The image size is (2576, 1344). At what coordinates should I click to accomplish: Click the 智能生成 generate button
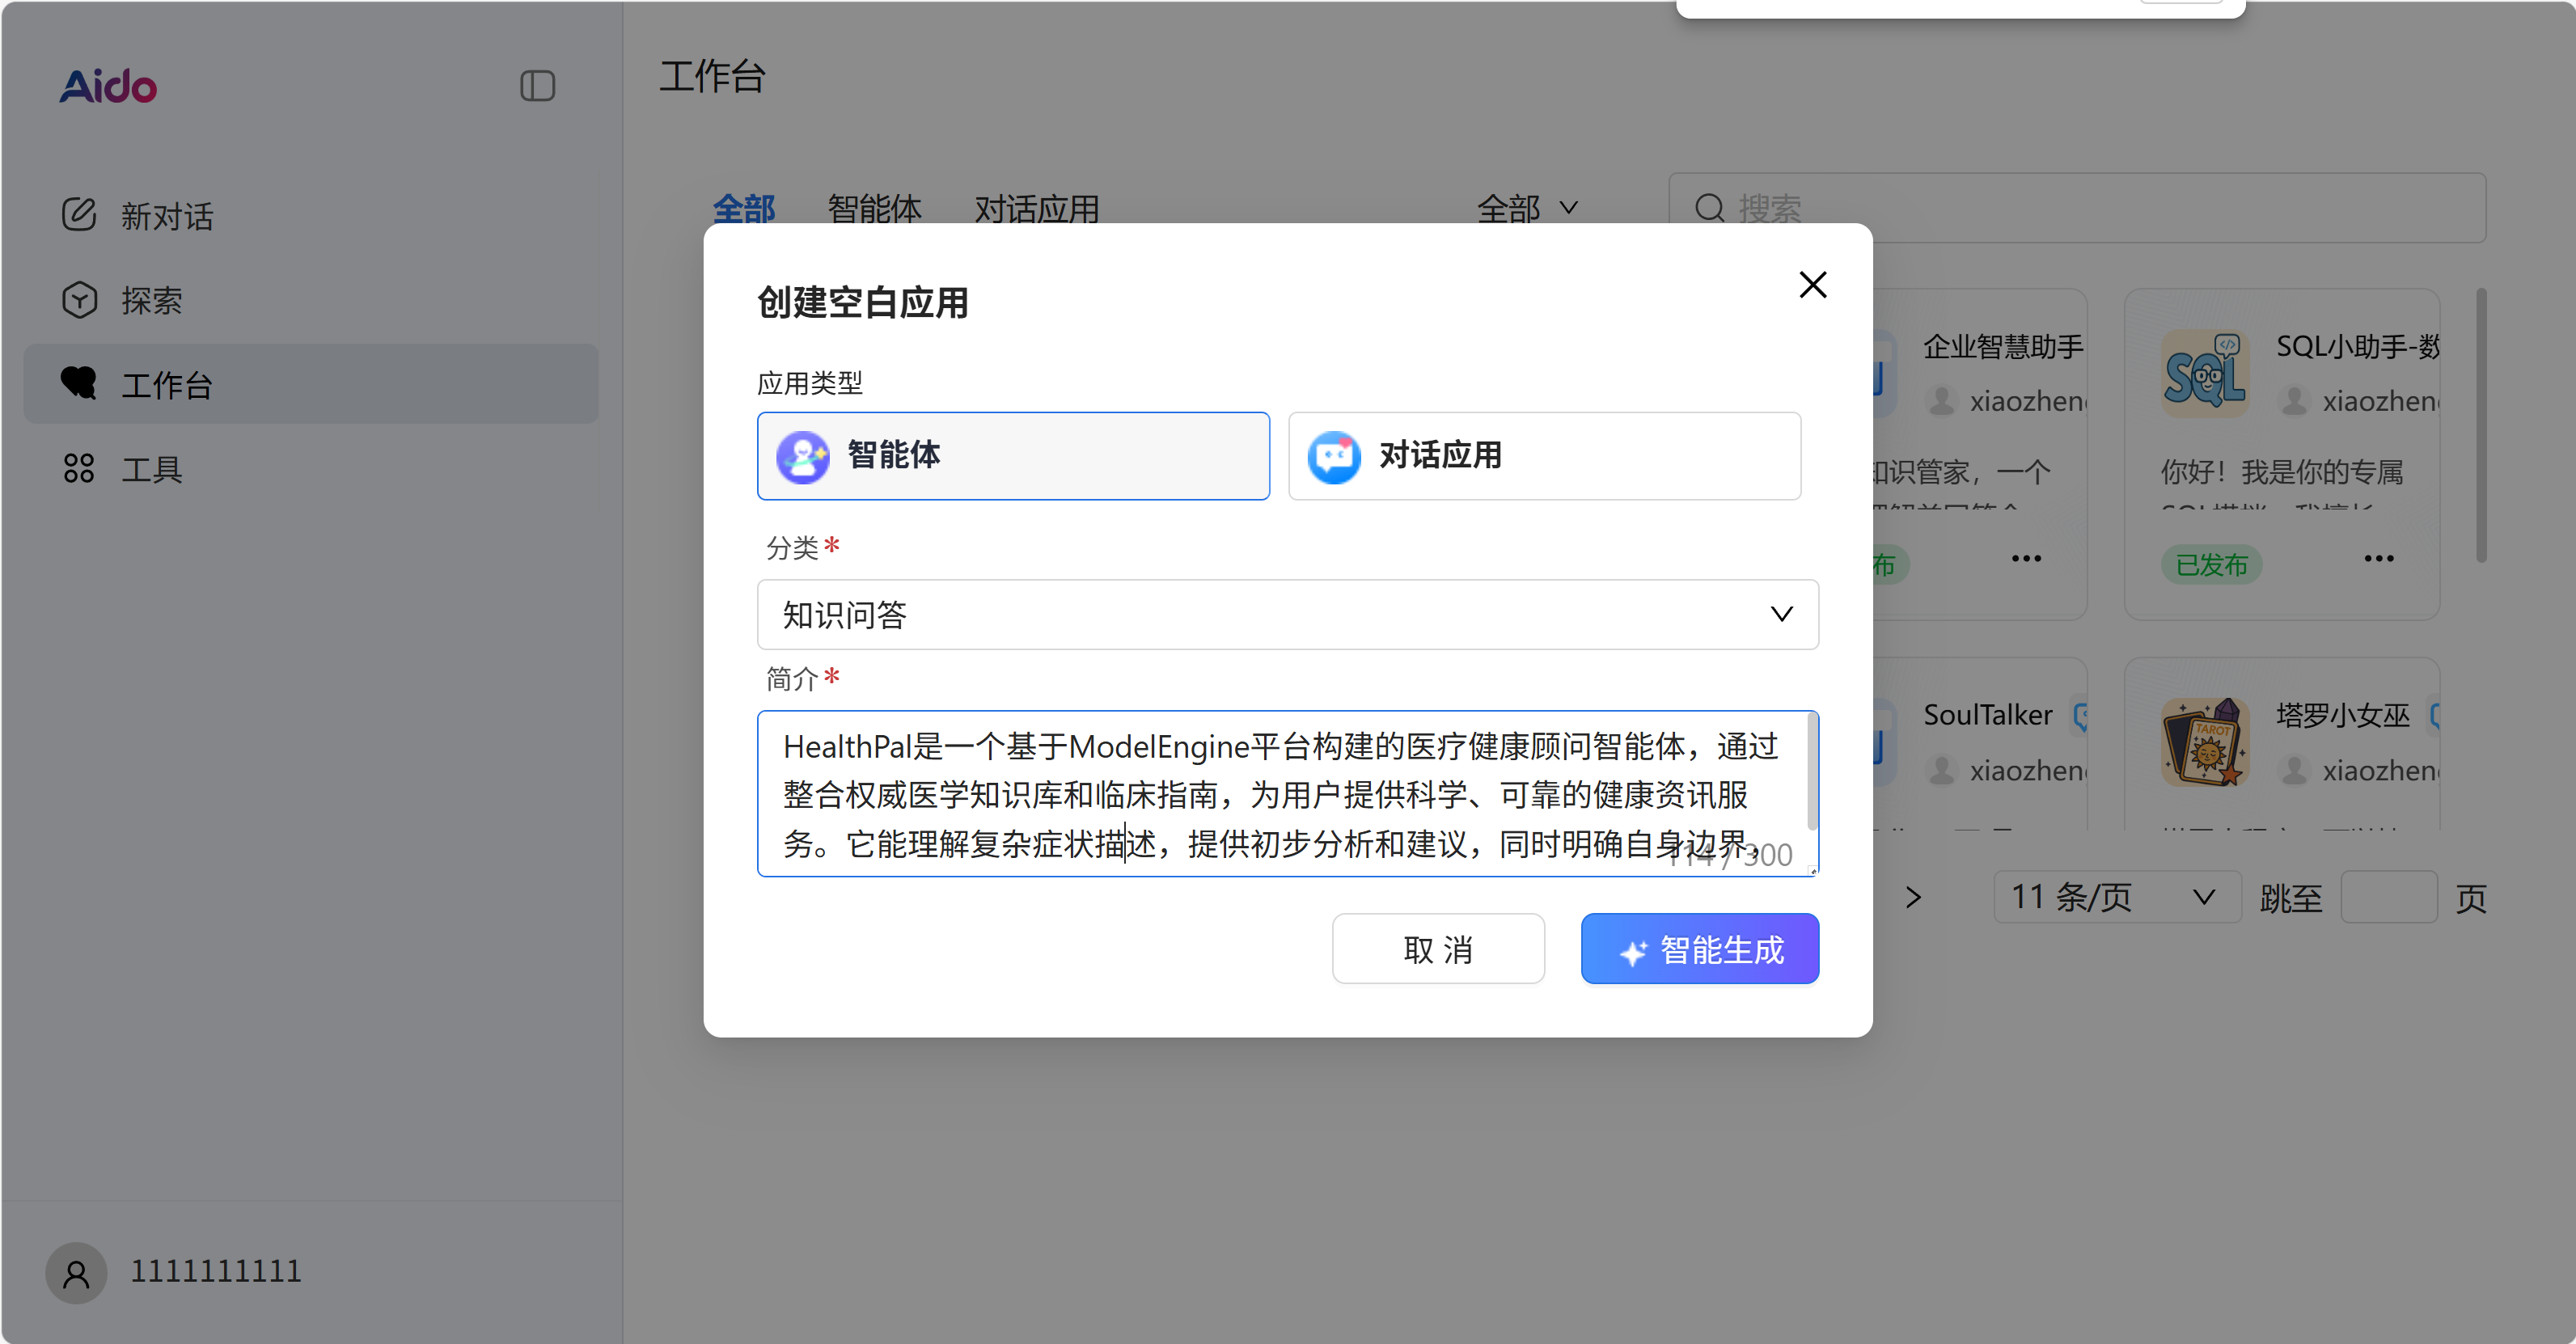[x=1699, y=948]
